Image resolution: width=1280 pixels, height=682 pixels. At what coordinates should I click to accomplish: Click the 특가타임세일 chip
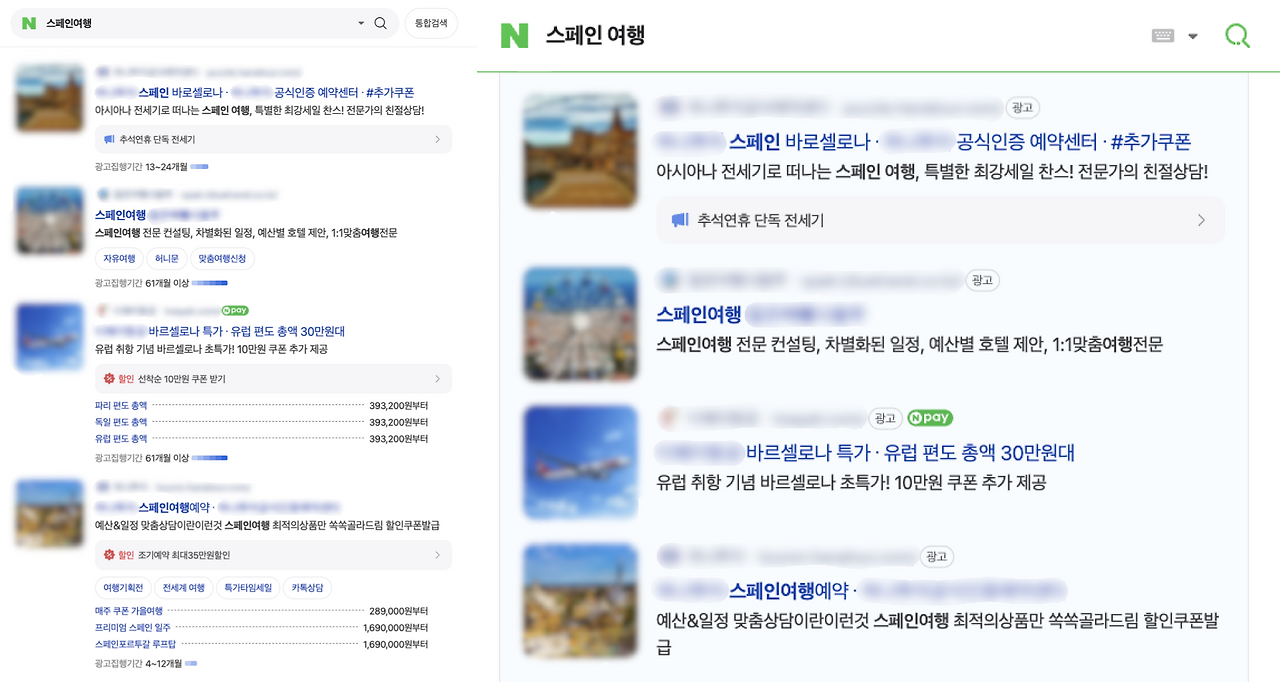248,588
